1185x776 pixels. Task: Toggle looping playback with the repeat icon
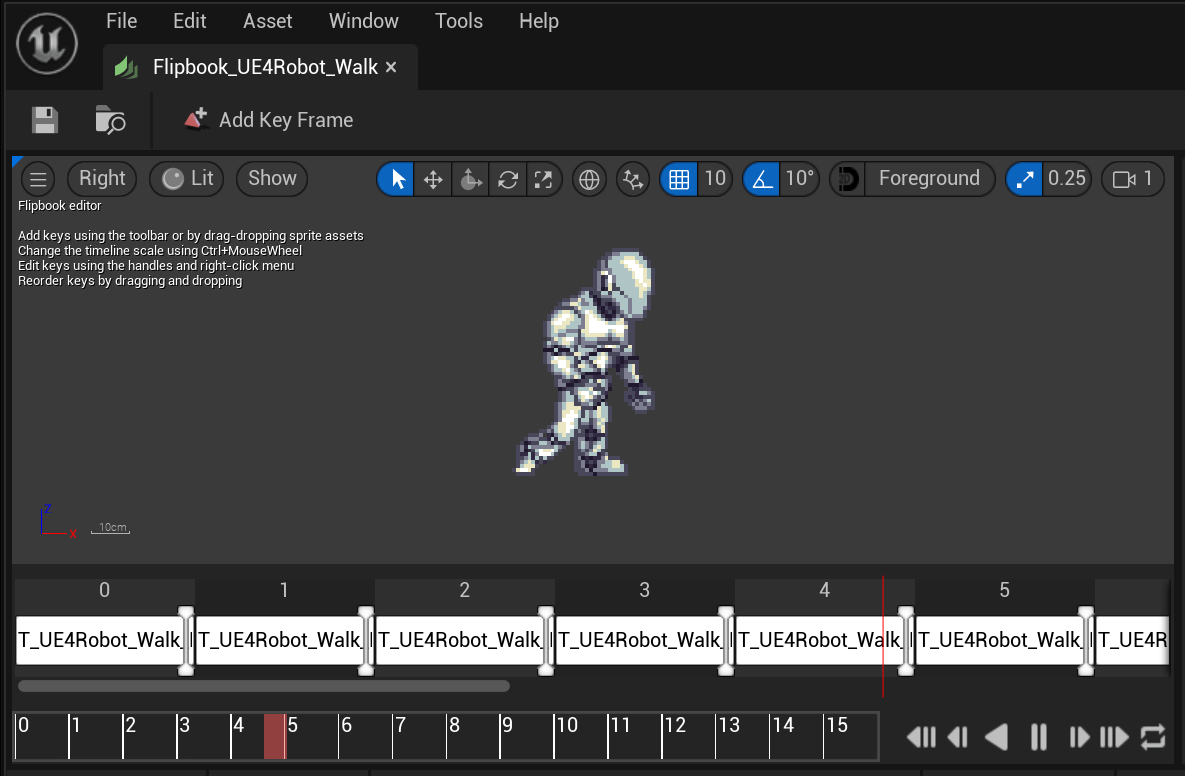pyautogui.click(x=1152, y=736)
